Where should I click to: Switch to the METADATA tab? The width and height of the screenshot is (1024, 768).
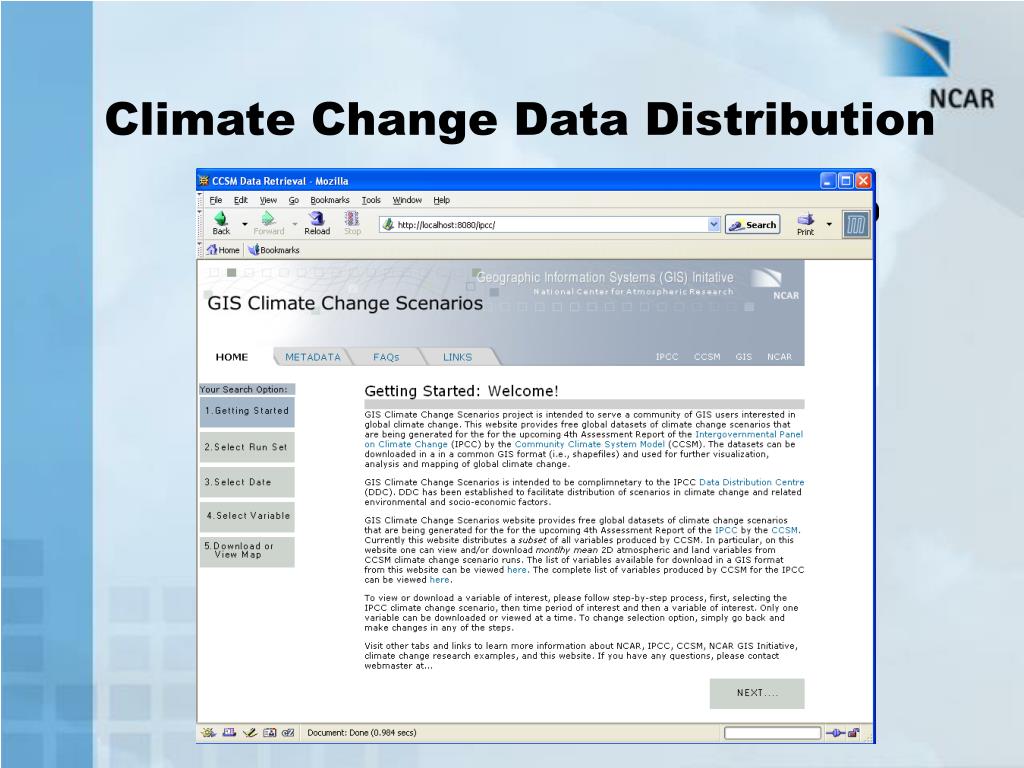pos(313,357)
